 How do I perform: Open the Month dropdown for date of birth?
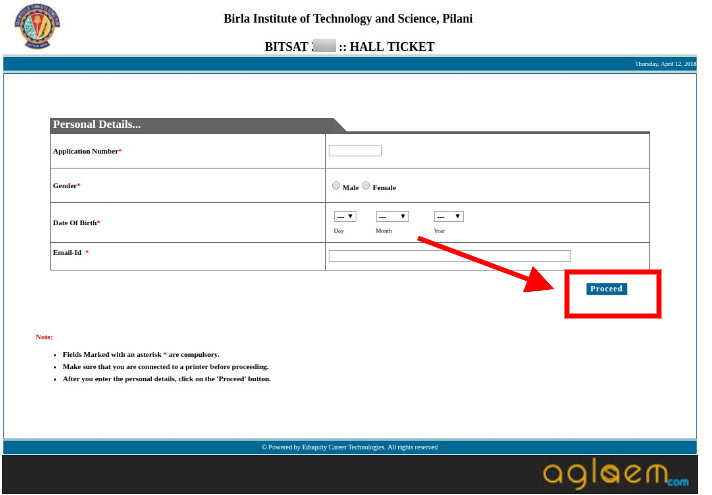tap(392, 217)
